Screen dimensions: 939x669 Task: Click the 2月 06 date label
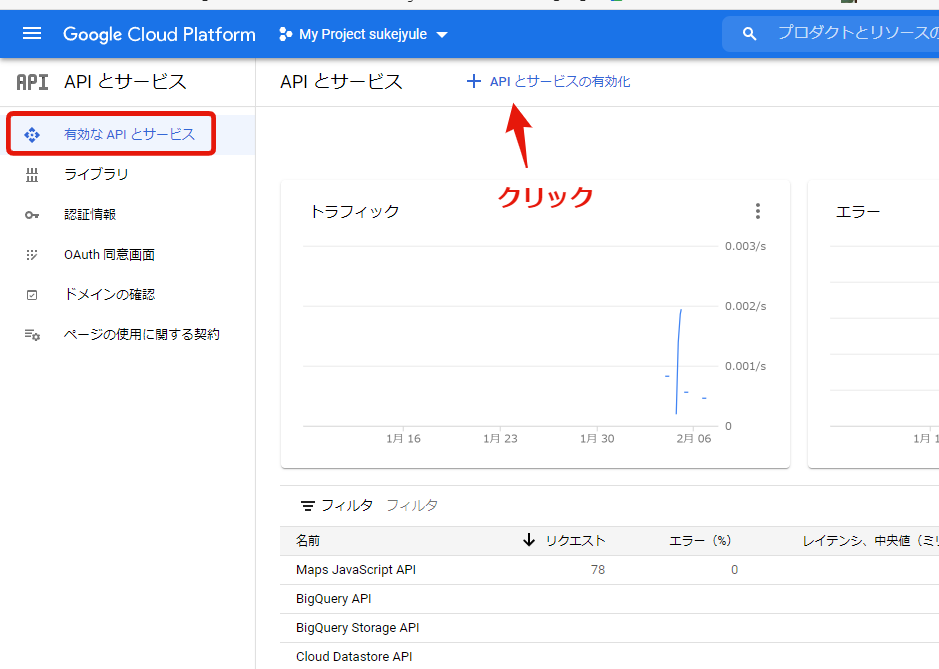(x=693, y=438)
